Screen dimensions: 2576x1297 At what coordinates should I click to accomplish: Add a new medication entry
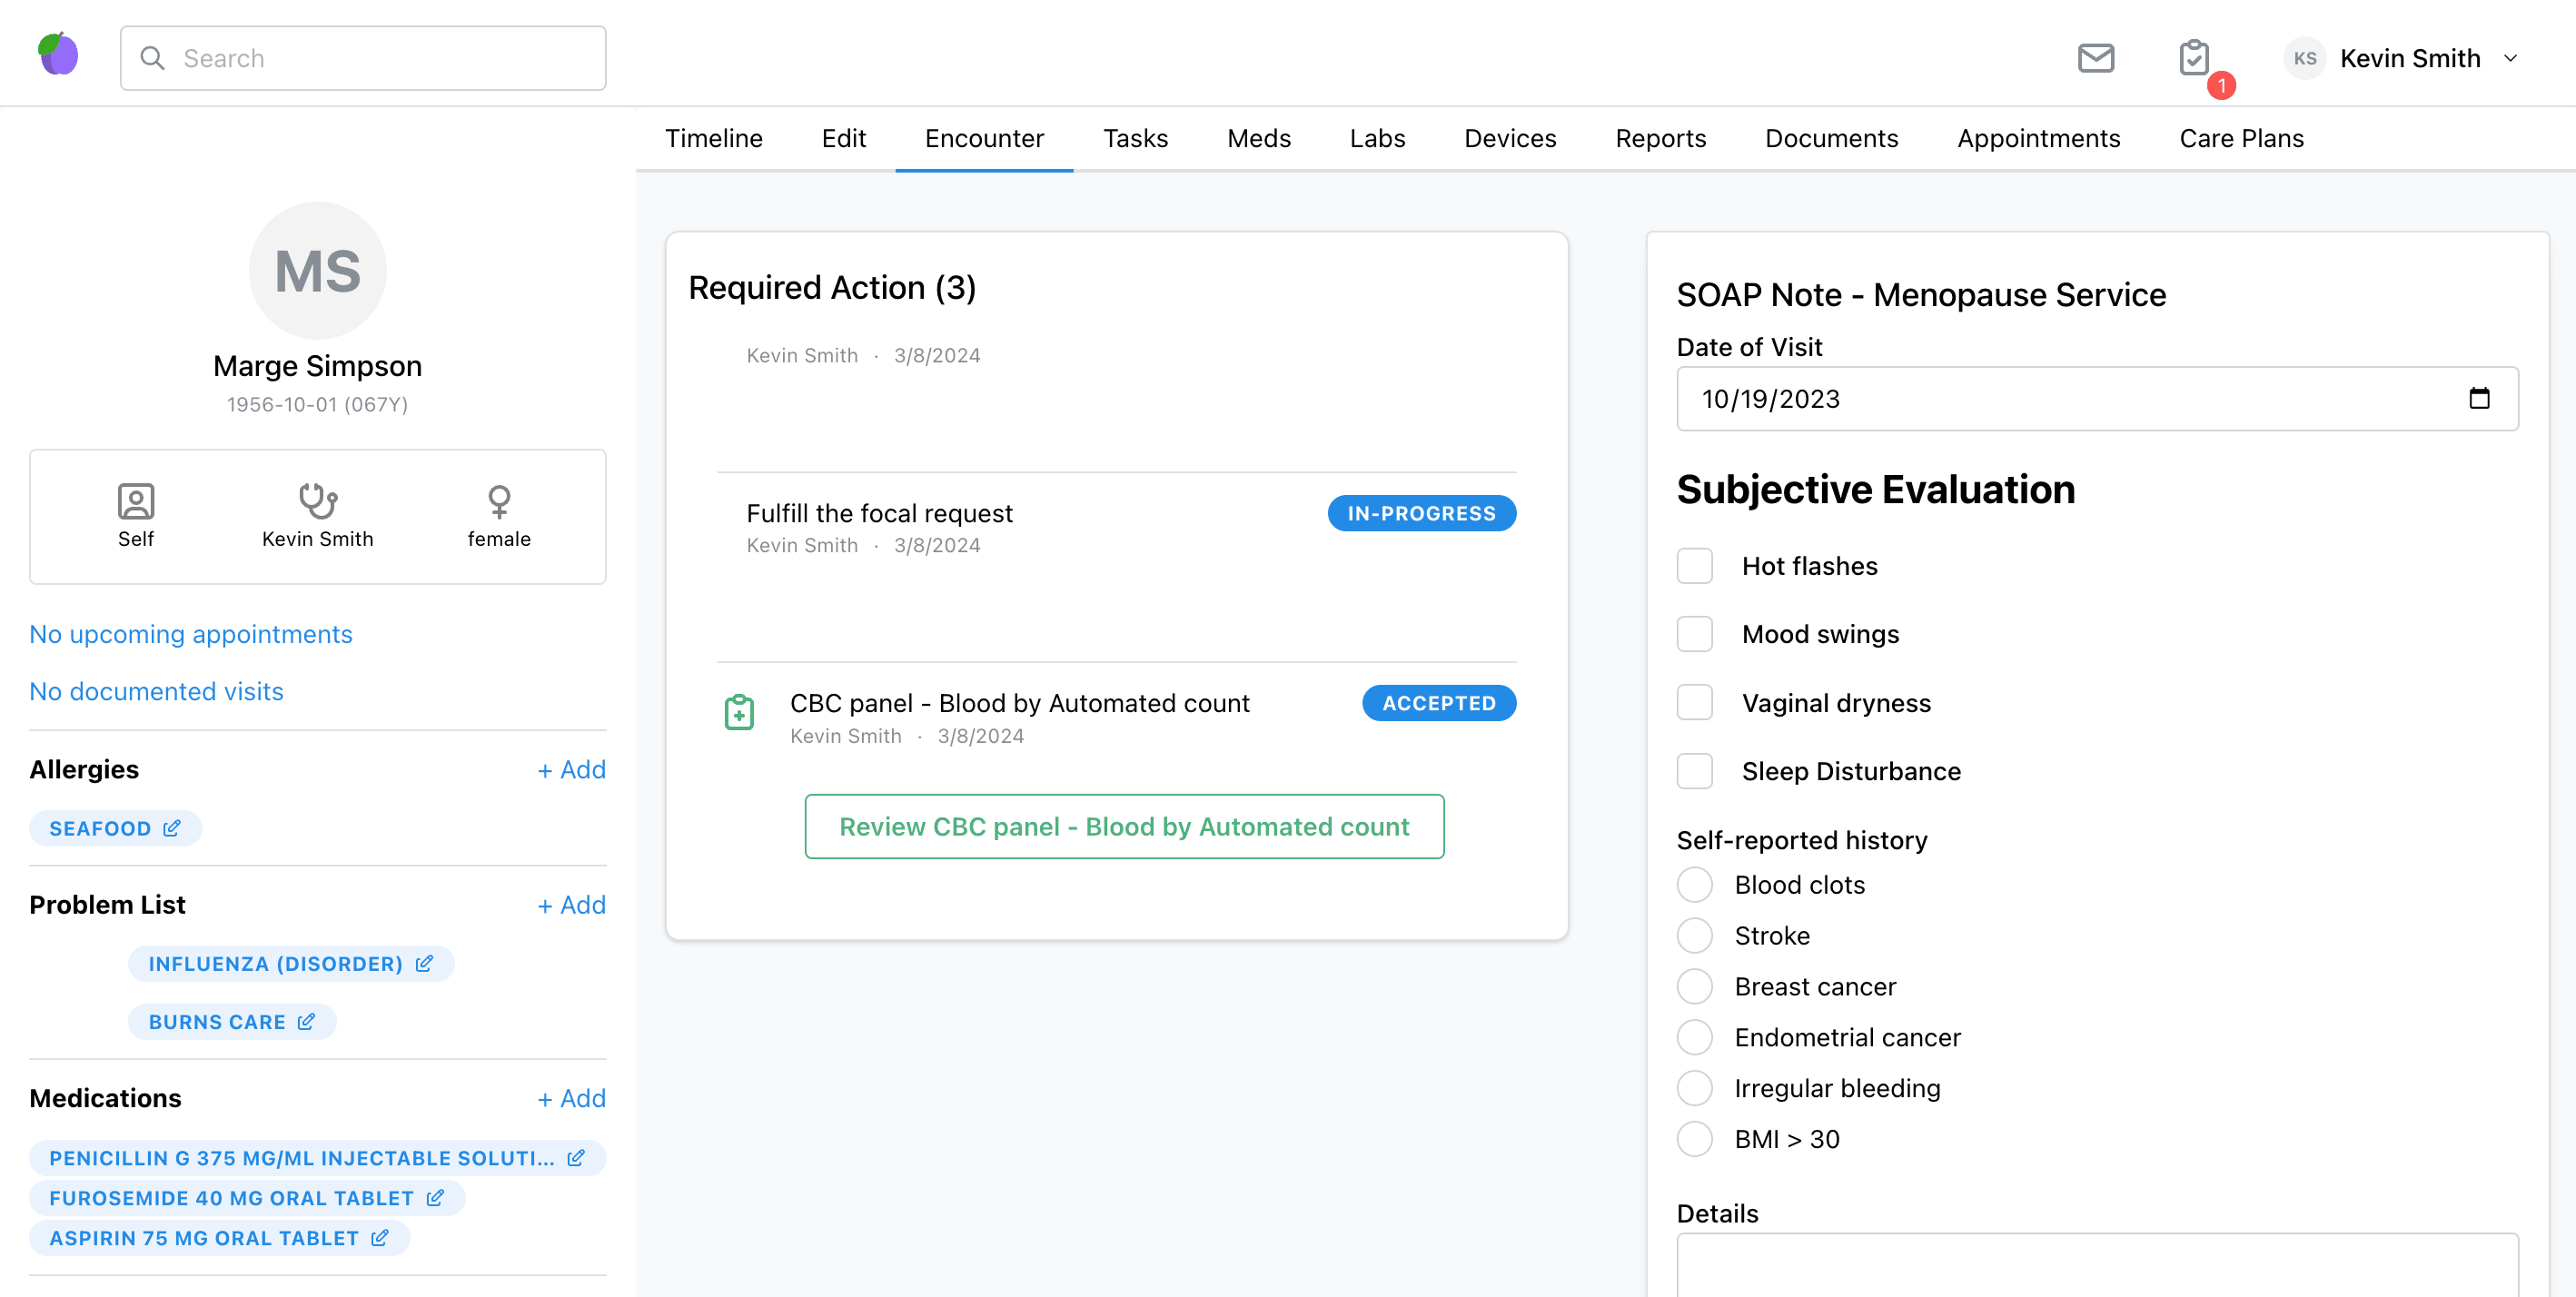click(571, 1098)
